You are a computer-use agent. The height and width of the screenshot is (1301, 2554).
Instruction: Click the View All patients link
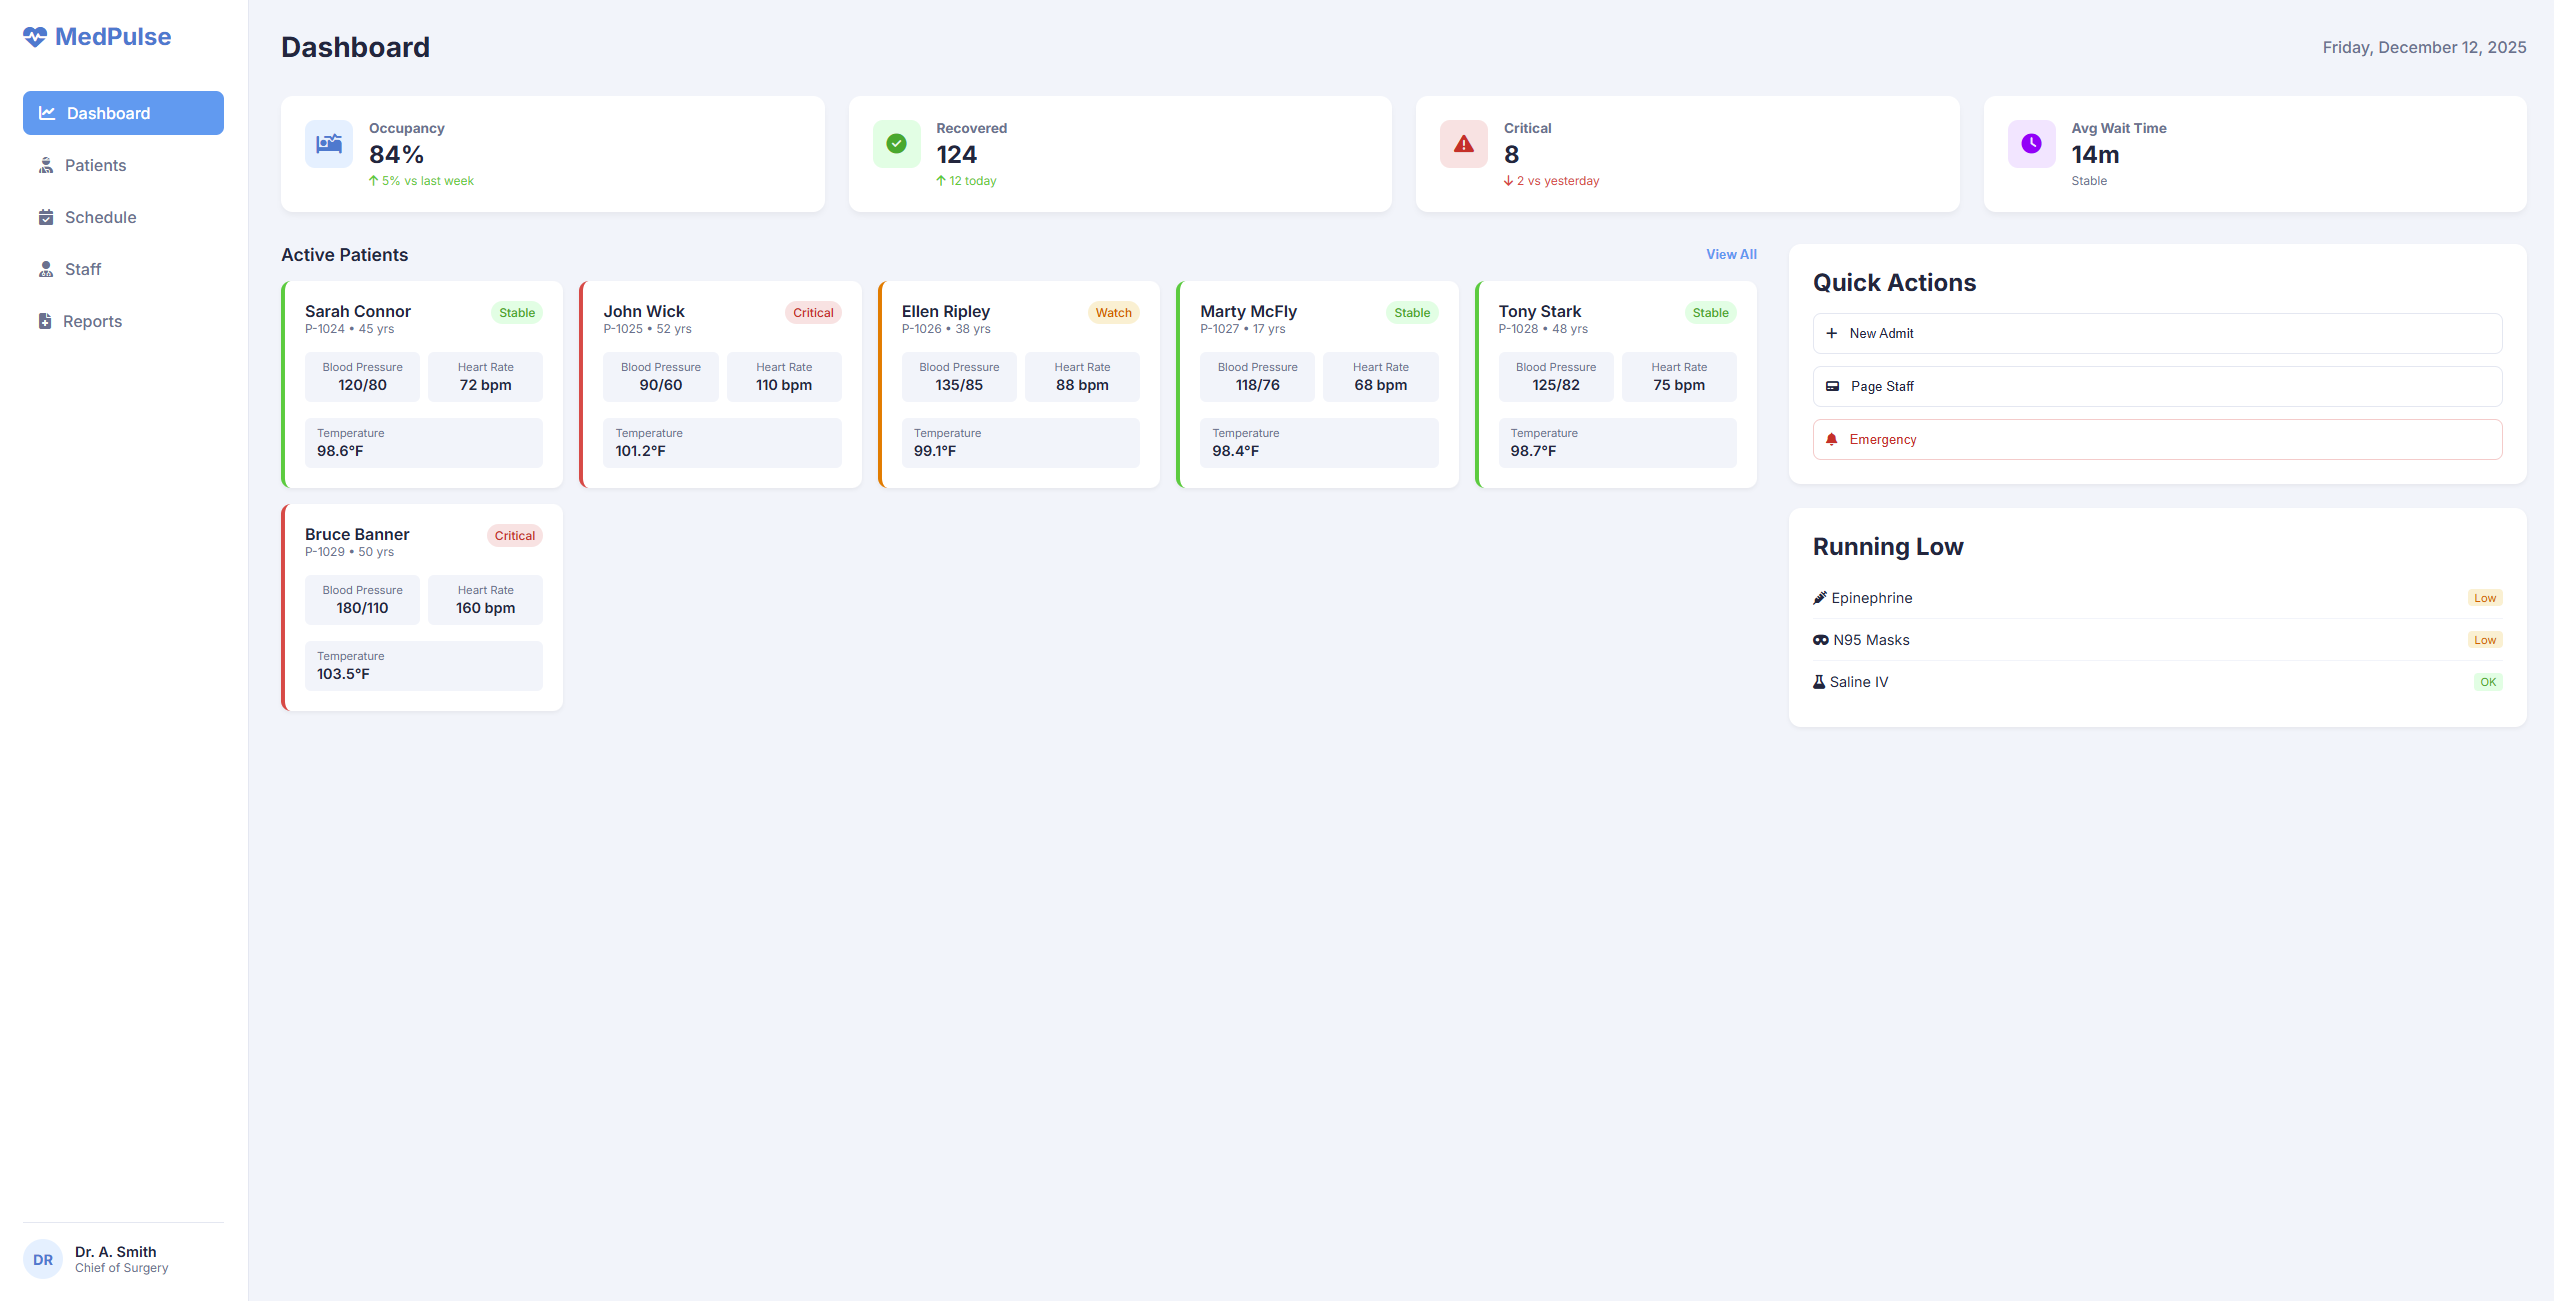pyautogui.click(x=1731, y=255)
